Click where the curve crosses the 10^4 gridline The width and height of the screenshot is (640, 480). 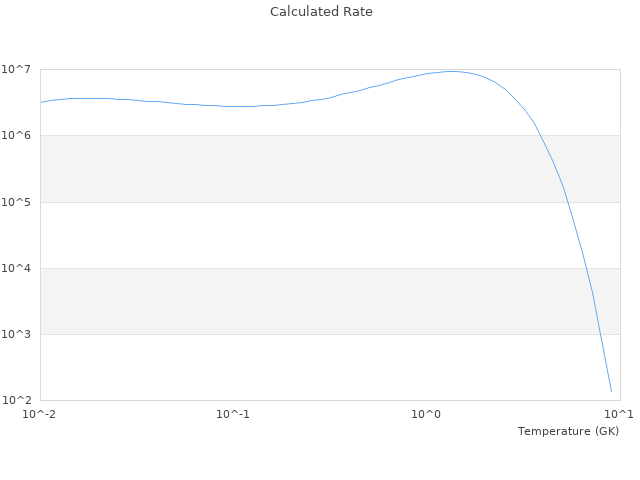point(585,268)
